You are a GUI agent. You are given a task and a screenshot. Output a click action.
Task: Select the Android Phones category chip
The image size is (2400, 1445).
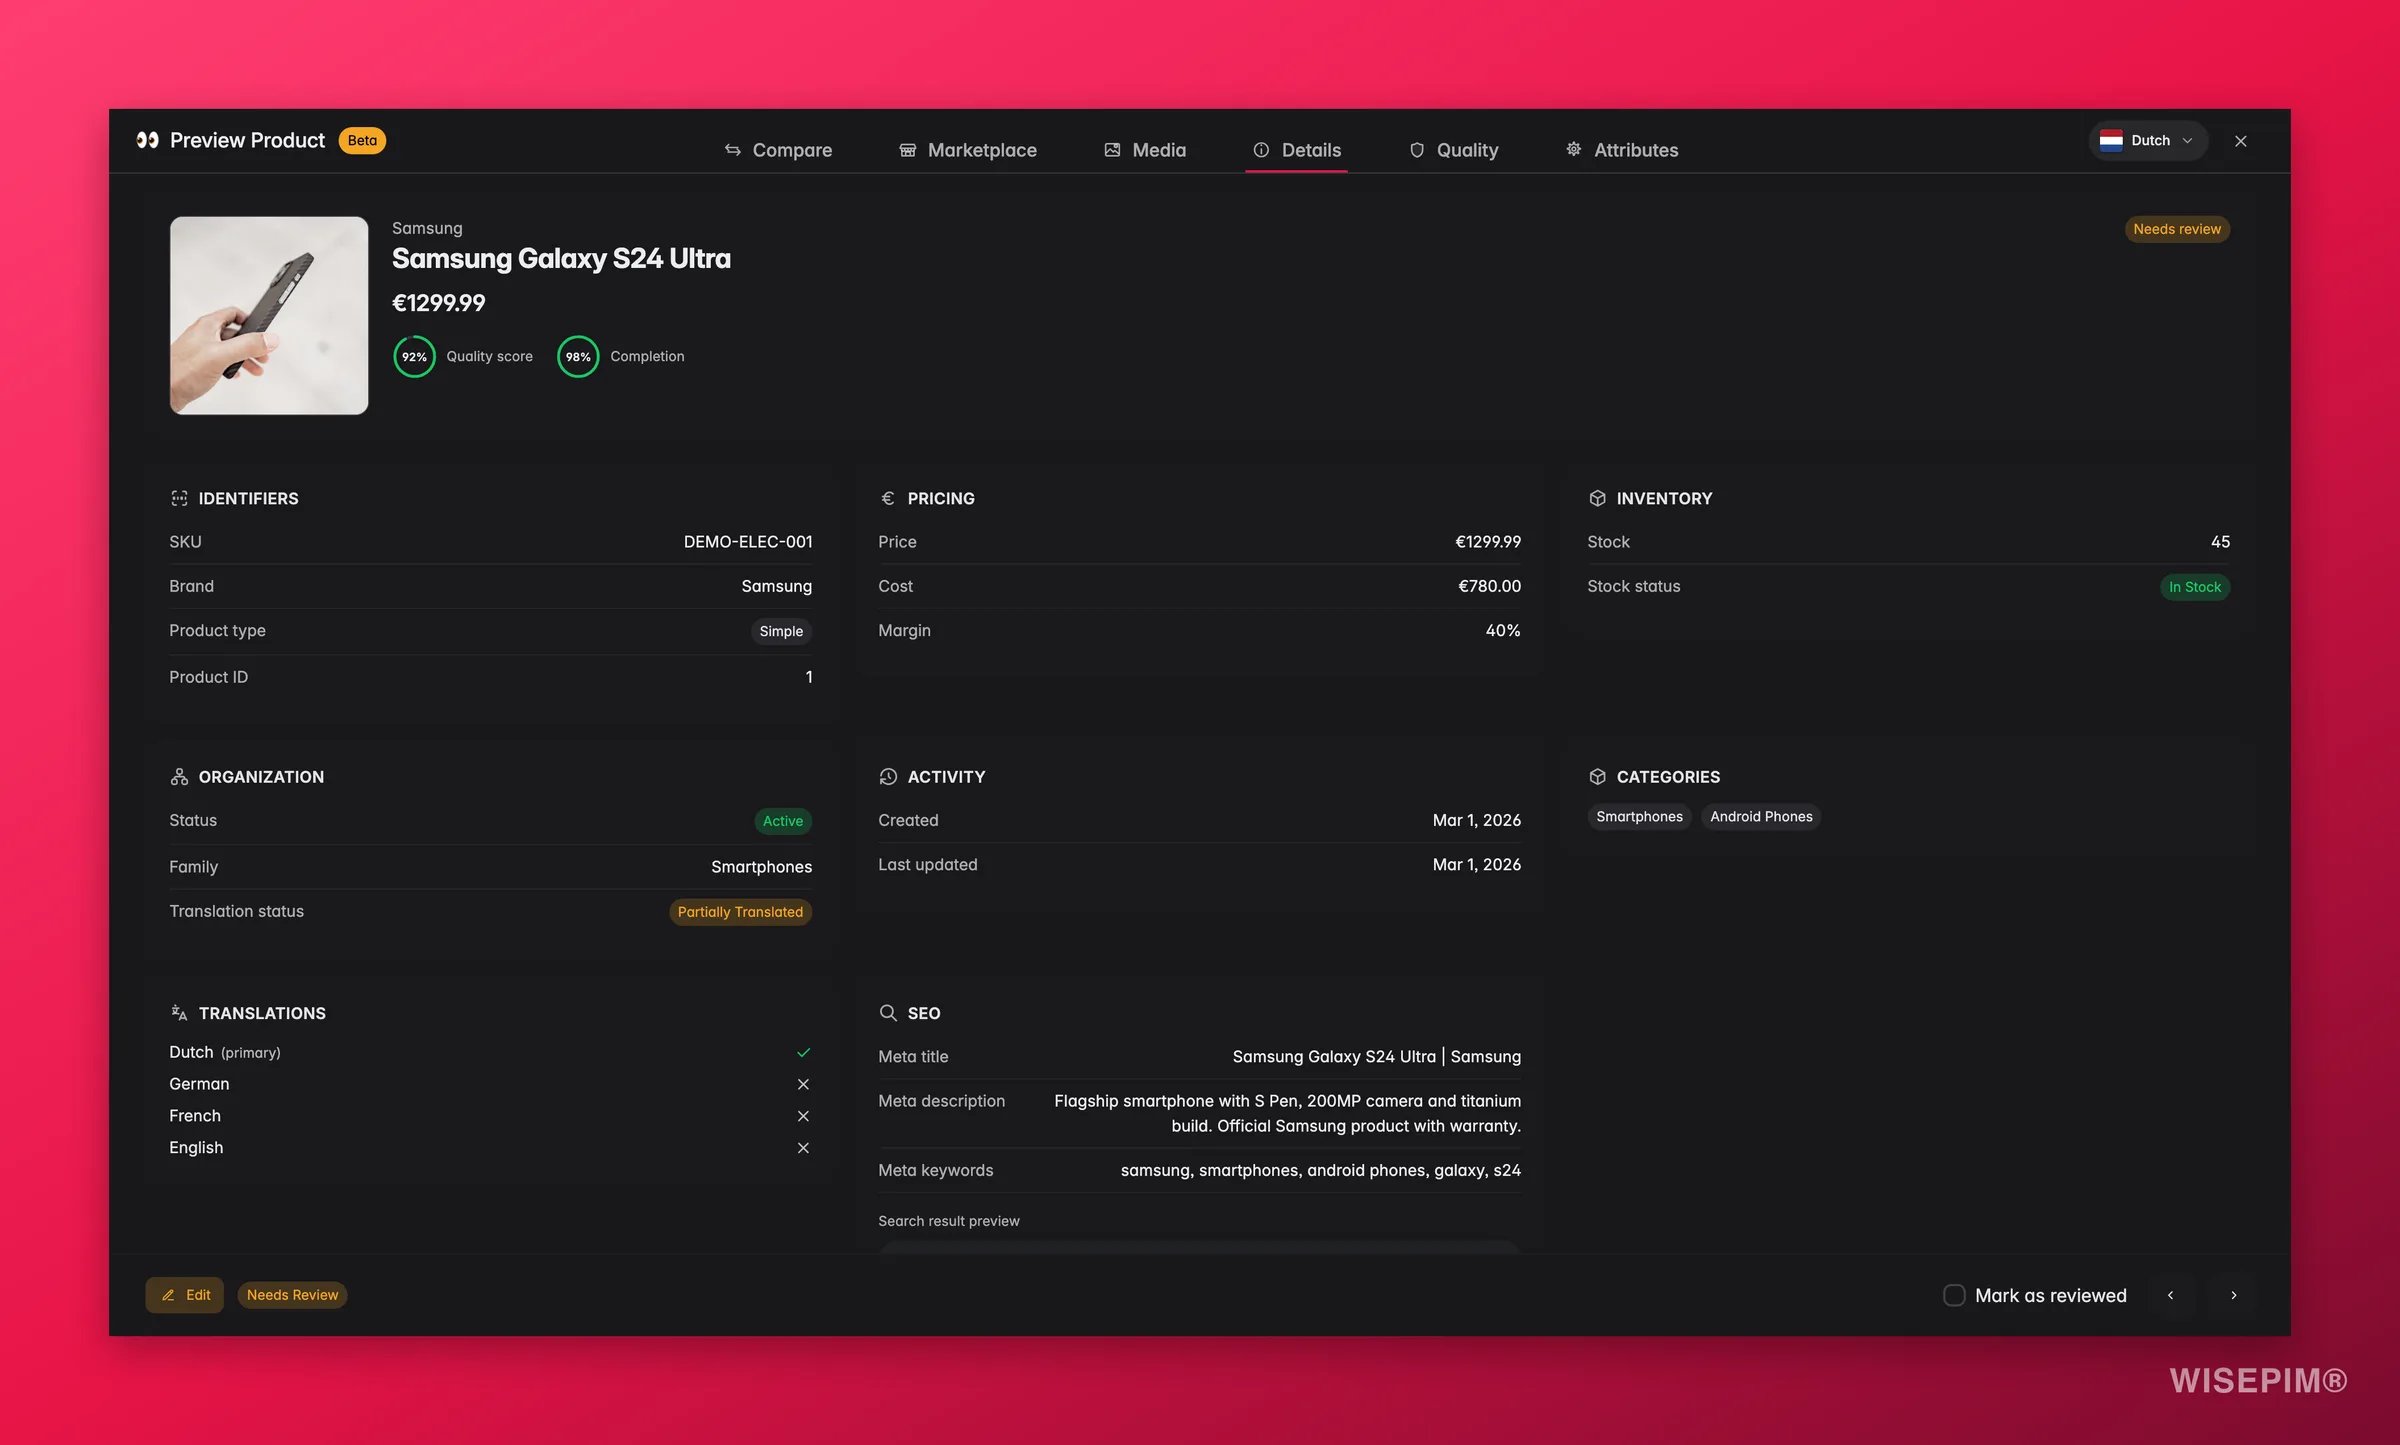(1761, 817)
